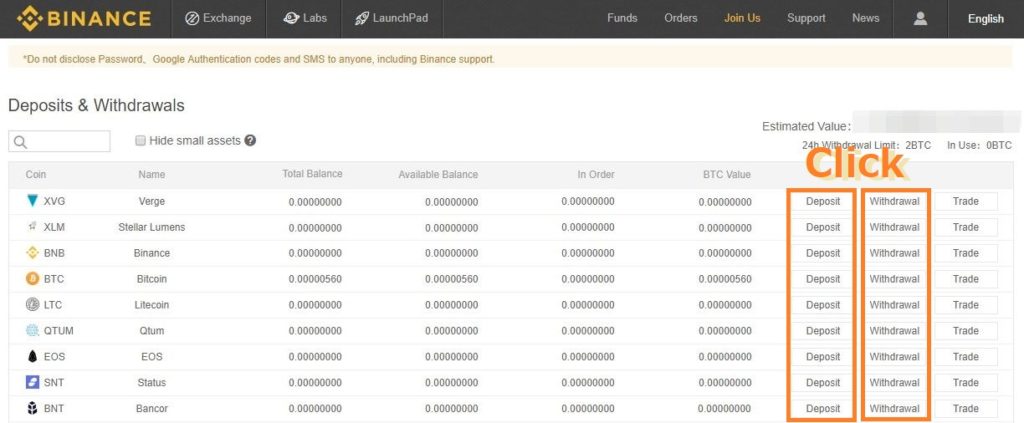Click Deposit for EOS
The image size is (1024, 423).
point(823,356)
